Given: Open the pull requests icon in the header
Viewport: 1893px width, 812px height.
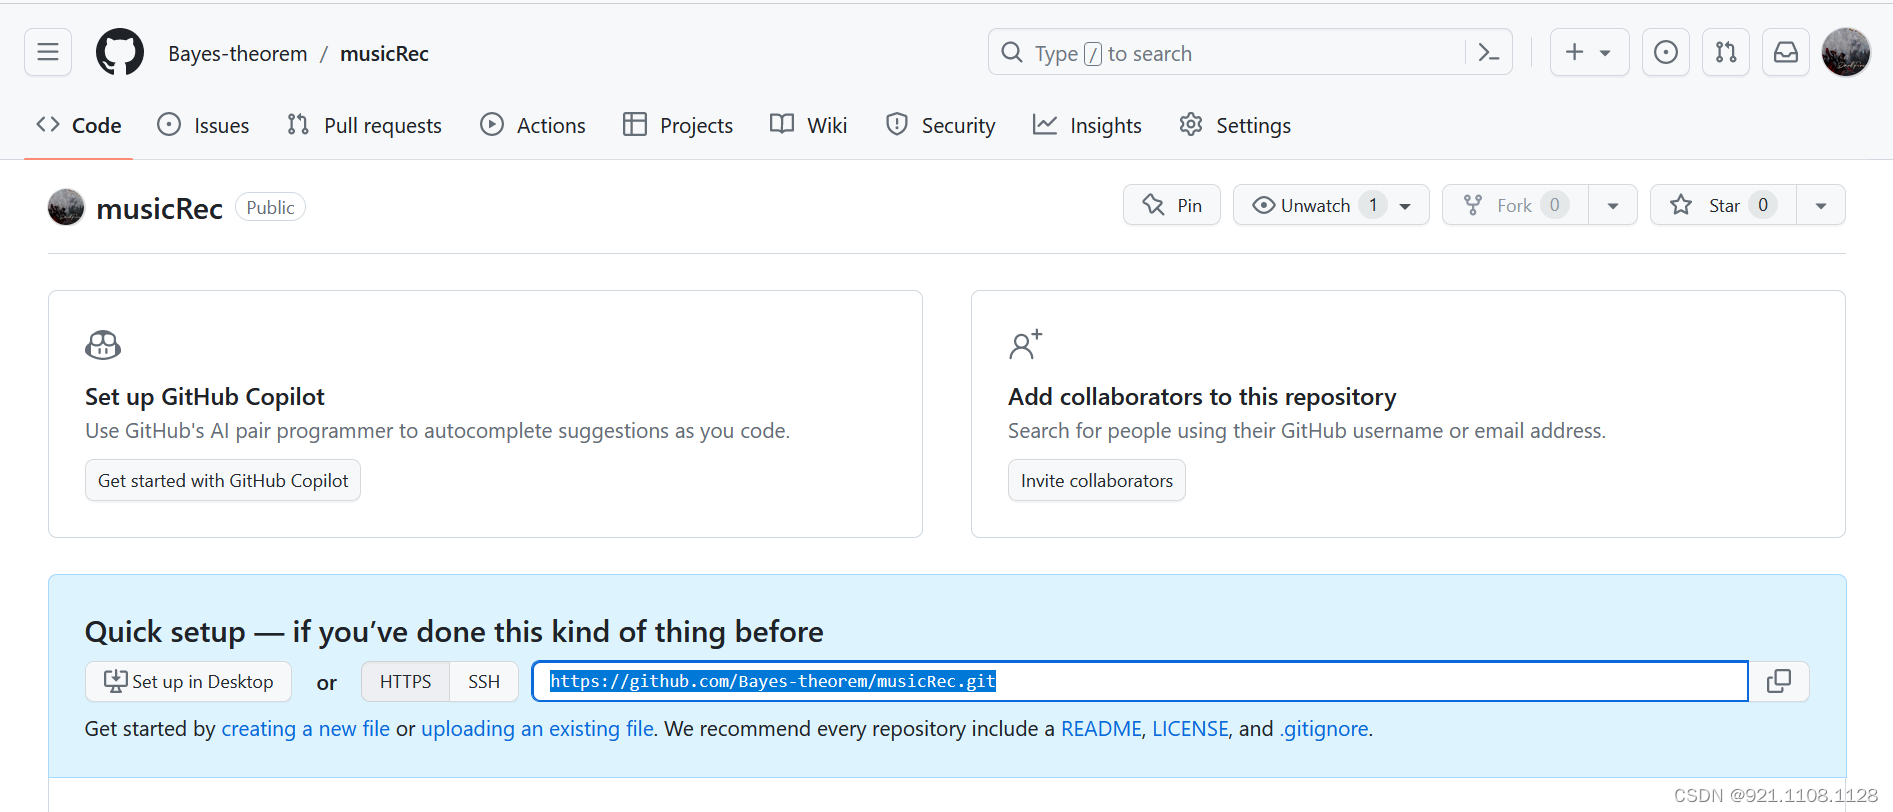Looking at the screenshot, I should tap(1726, 52).
